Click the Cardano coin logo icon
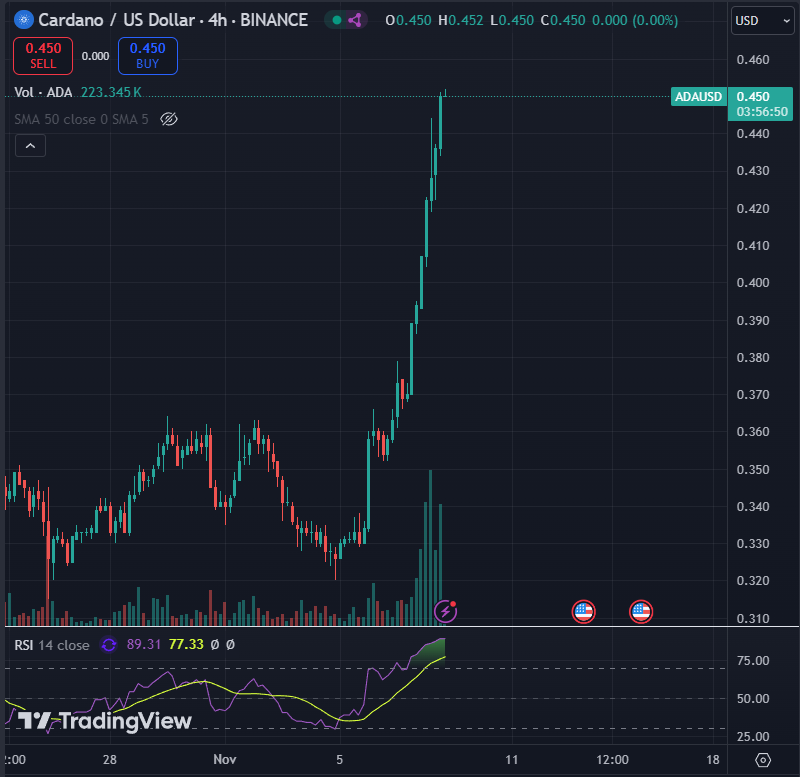This screenshot has height=777, width=800. (x=24, y=20)
